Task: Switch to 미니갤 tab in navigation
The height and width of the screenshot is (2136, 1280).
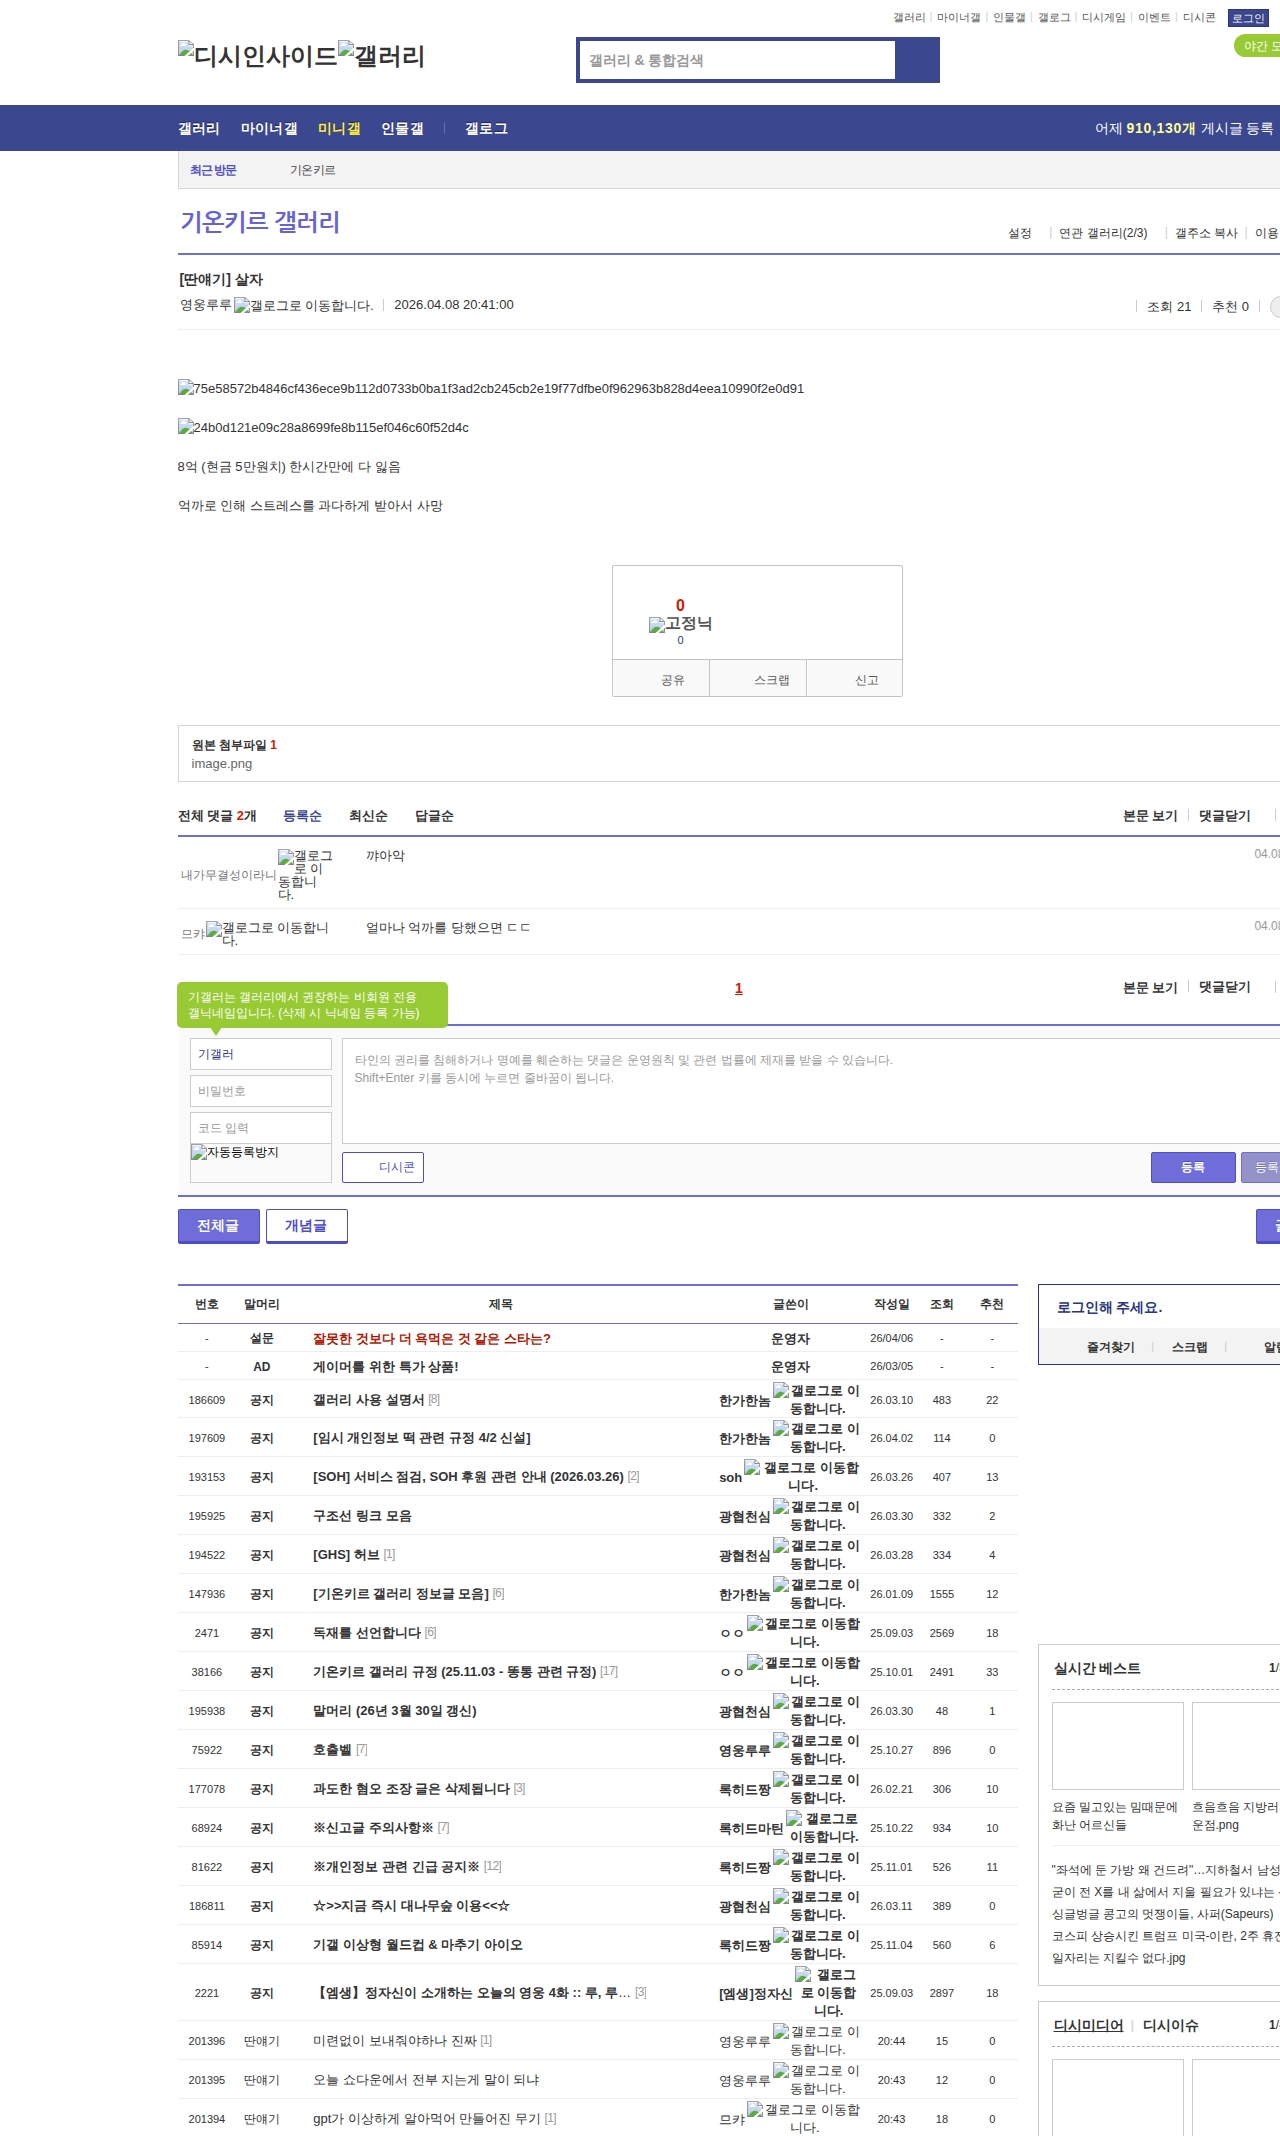Action: coord(339,129)
